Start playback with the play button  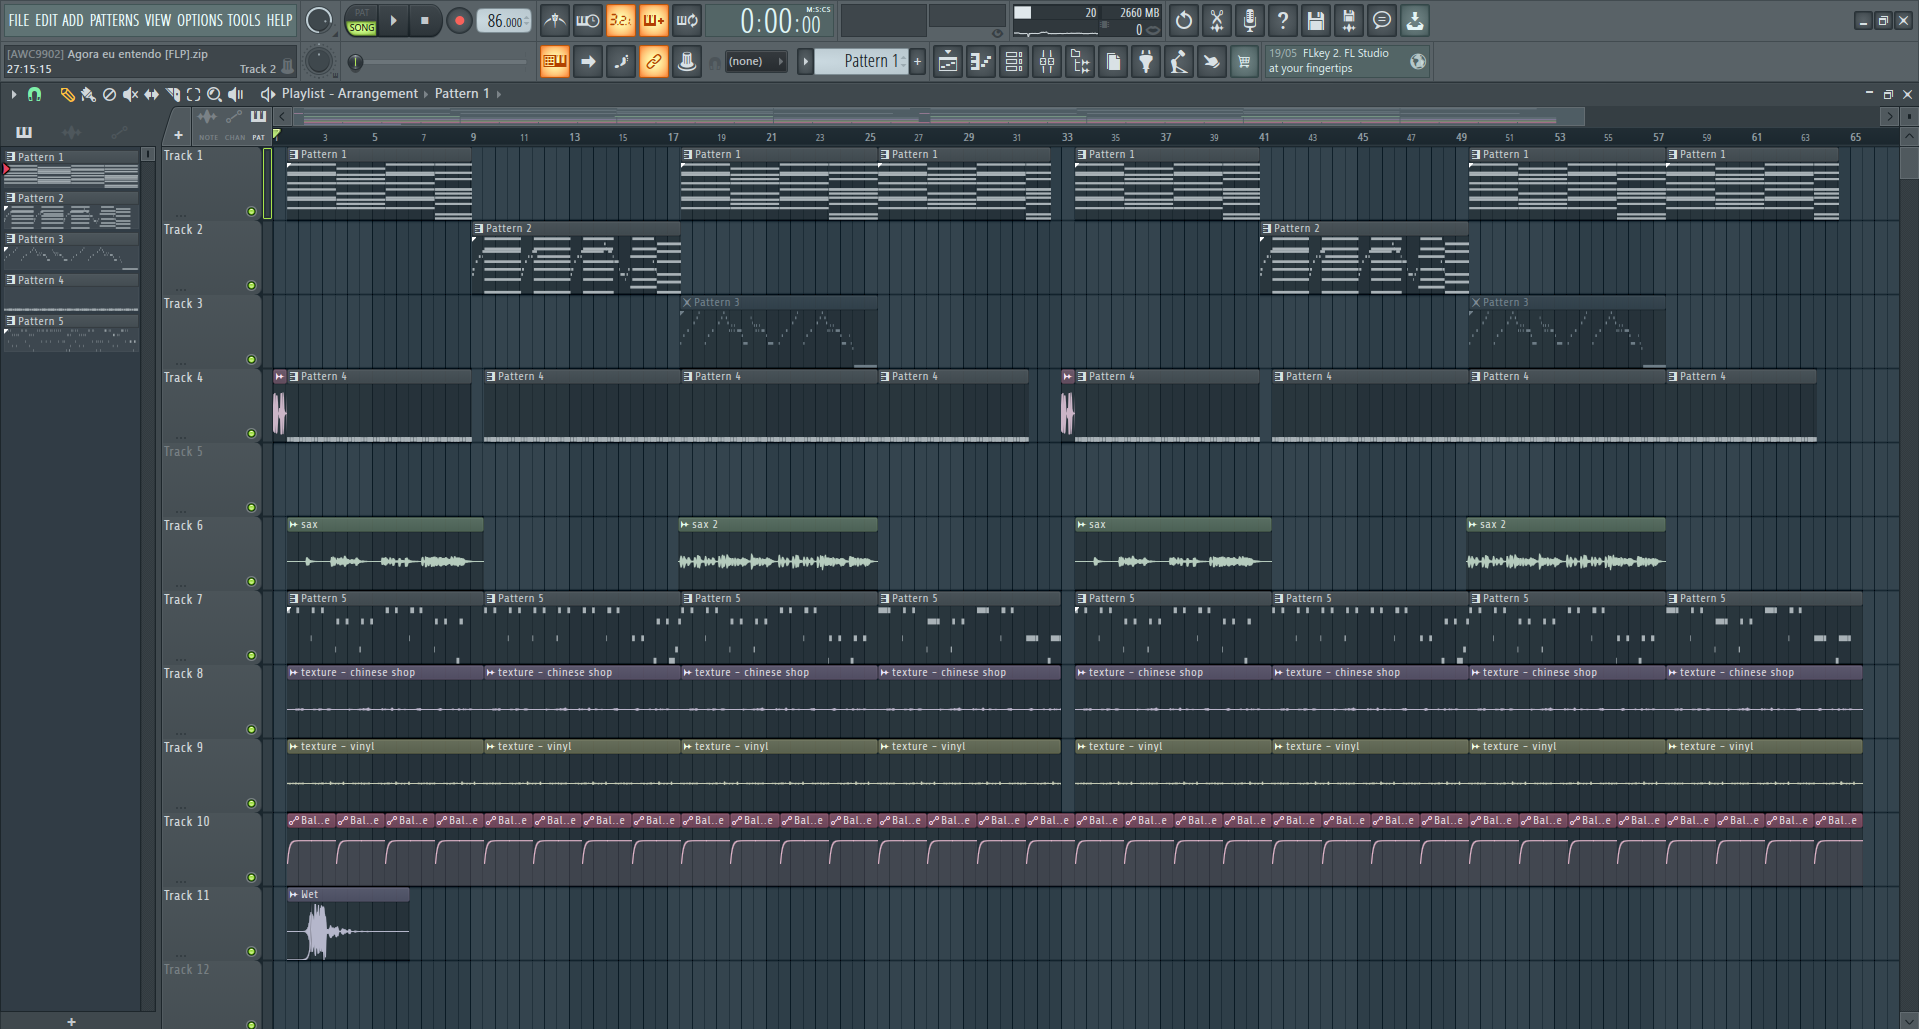pyautogui.click(x=394, y=20)
